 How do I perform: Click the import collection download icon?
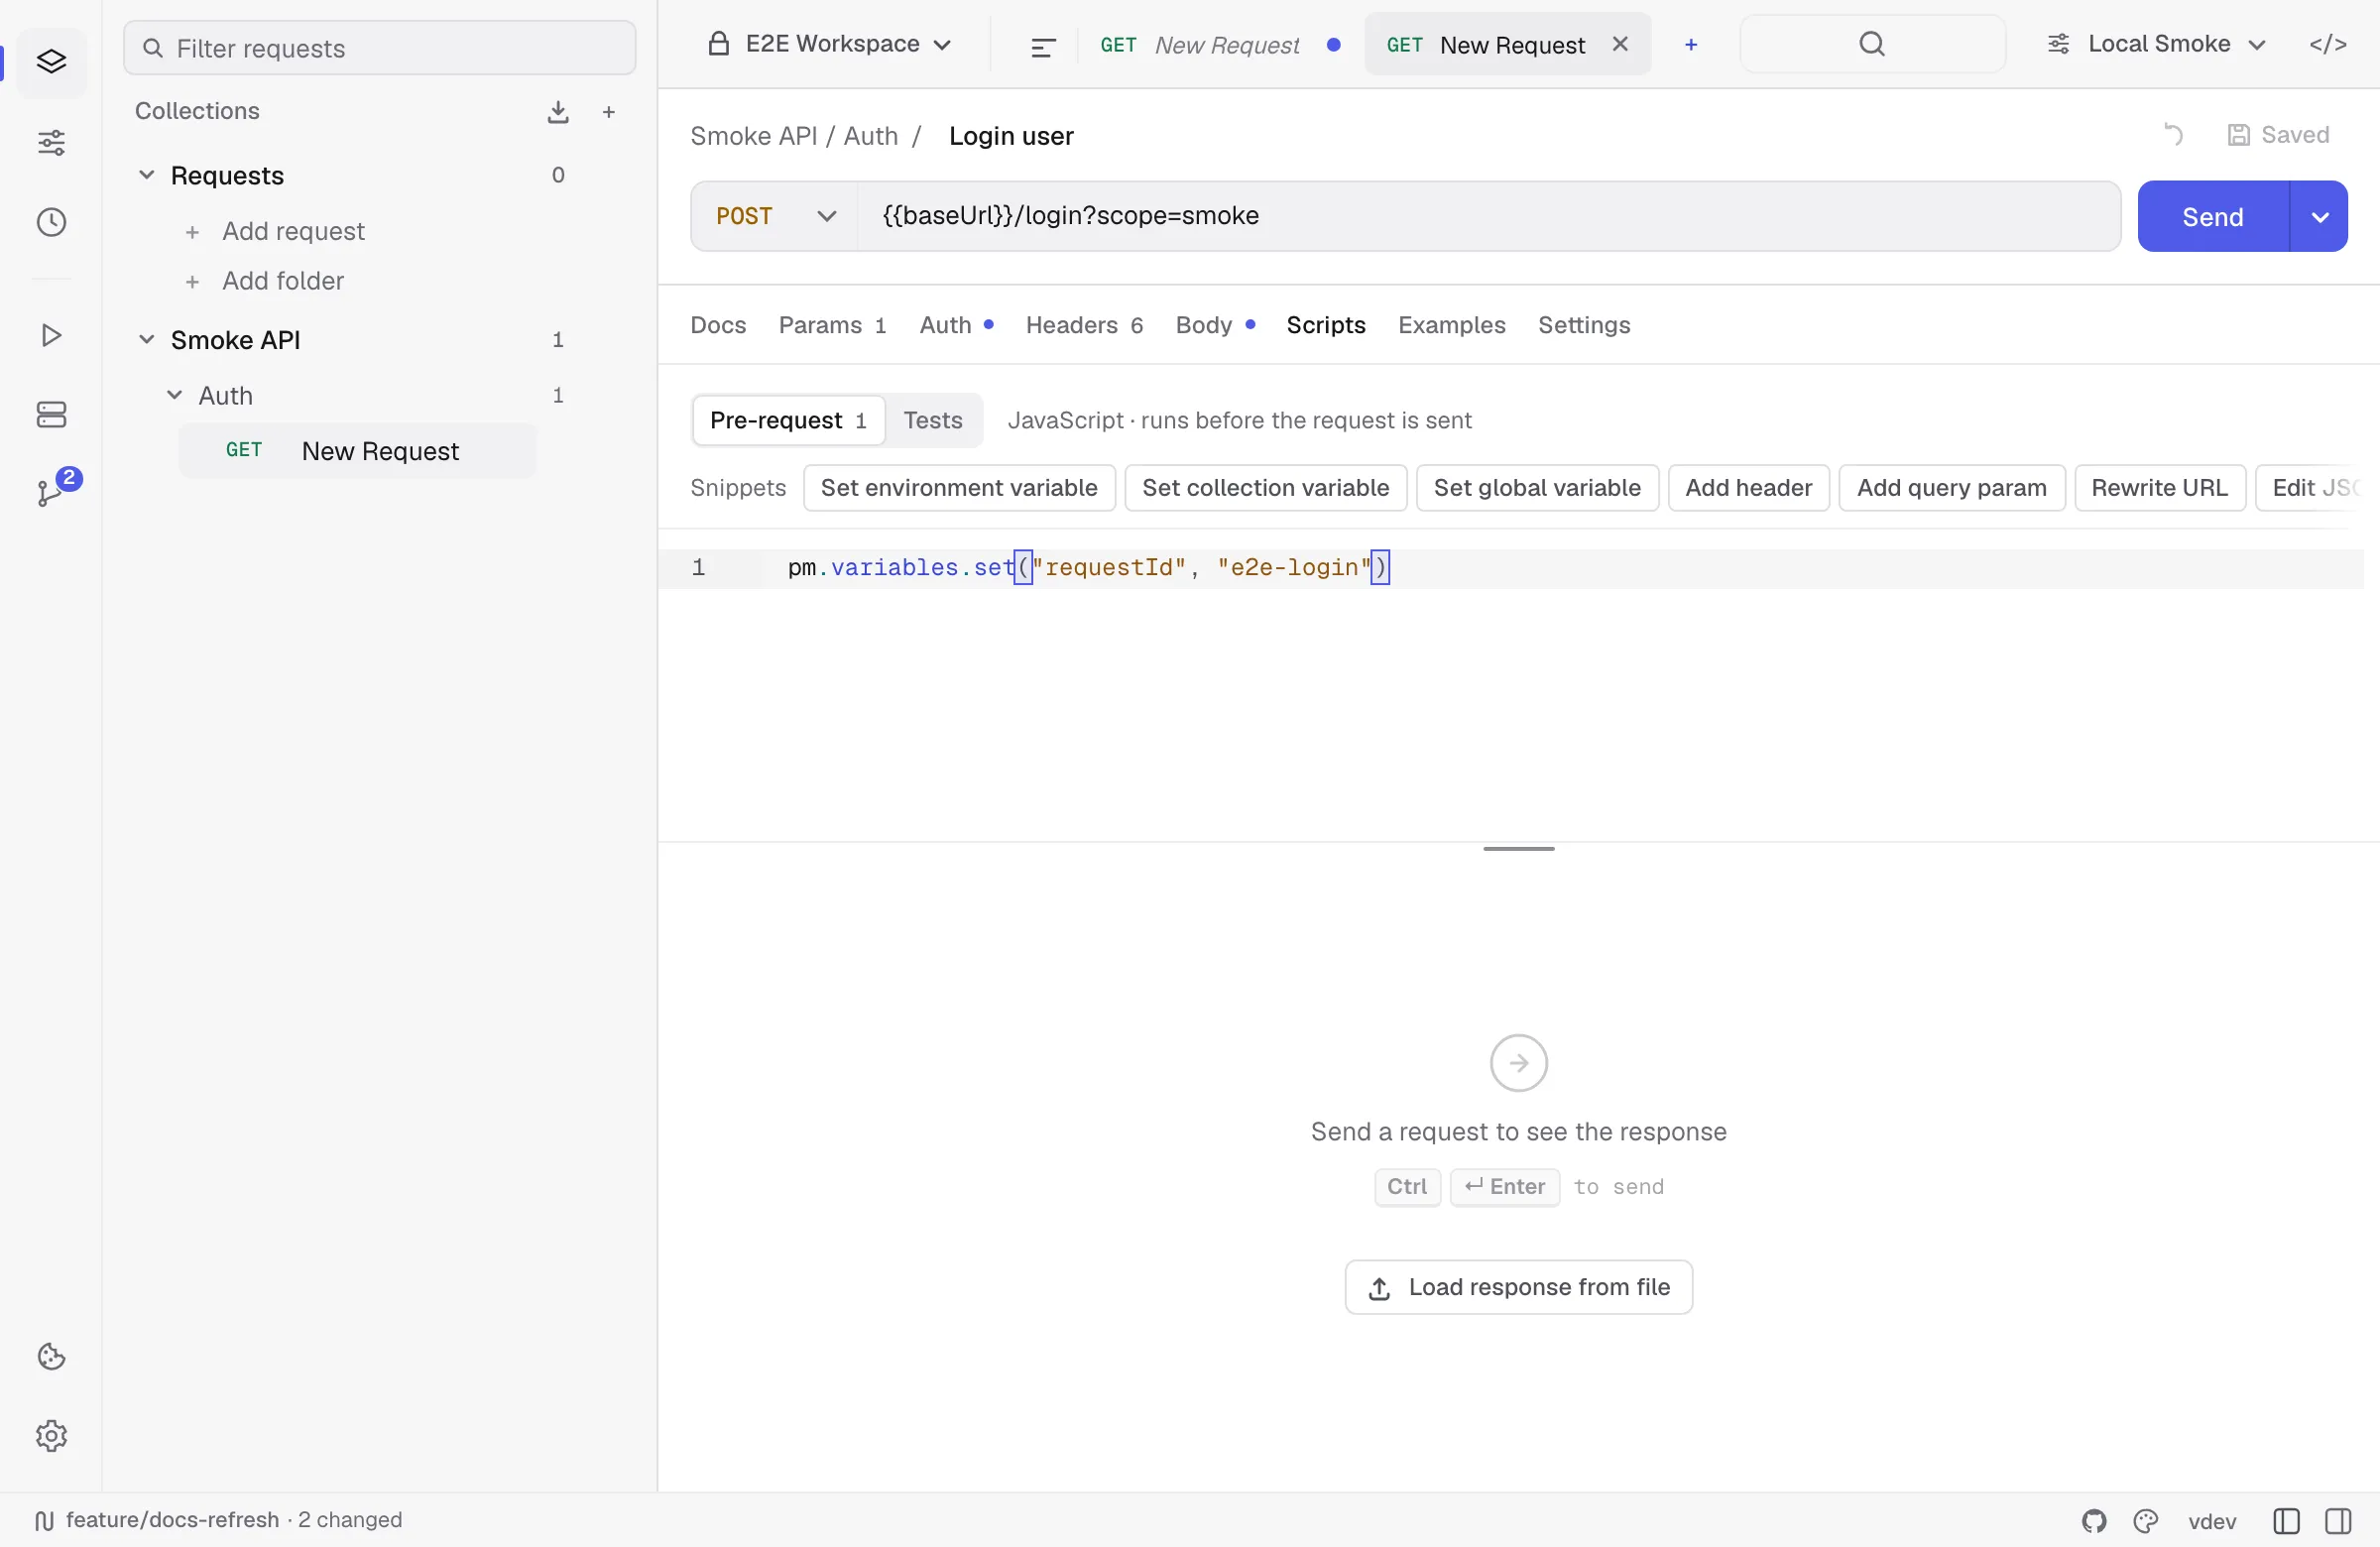558,112
